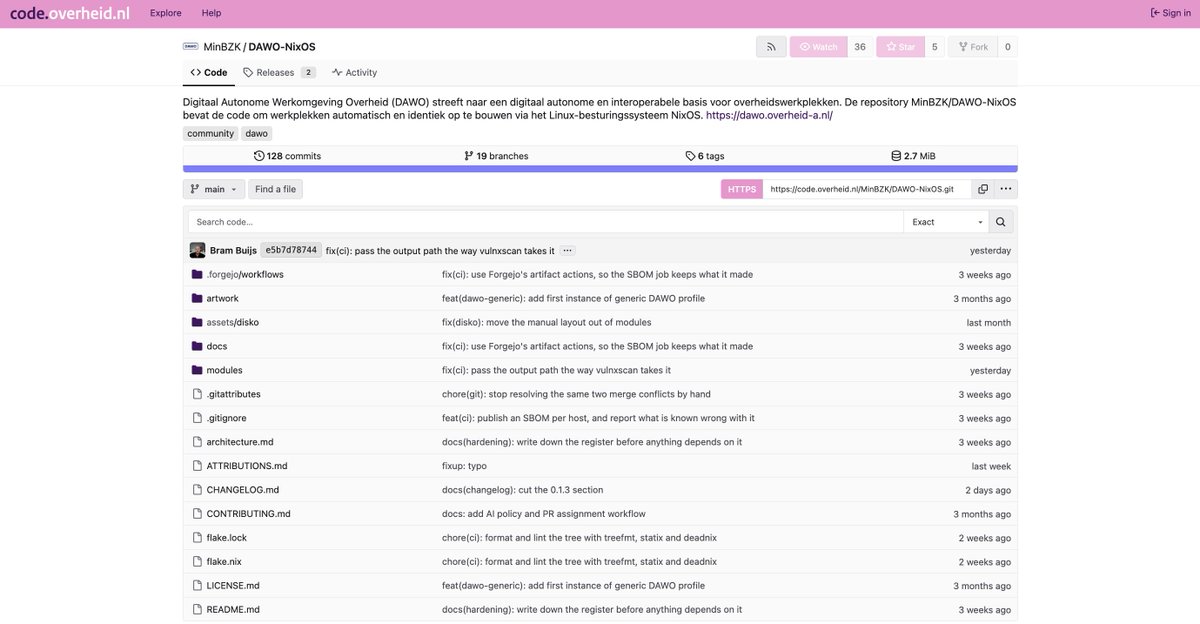The height and width of the screenshot is (624, 1200).
Task: Click the Fork button
Action: tap(973, 47)
